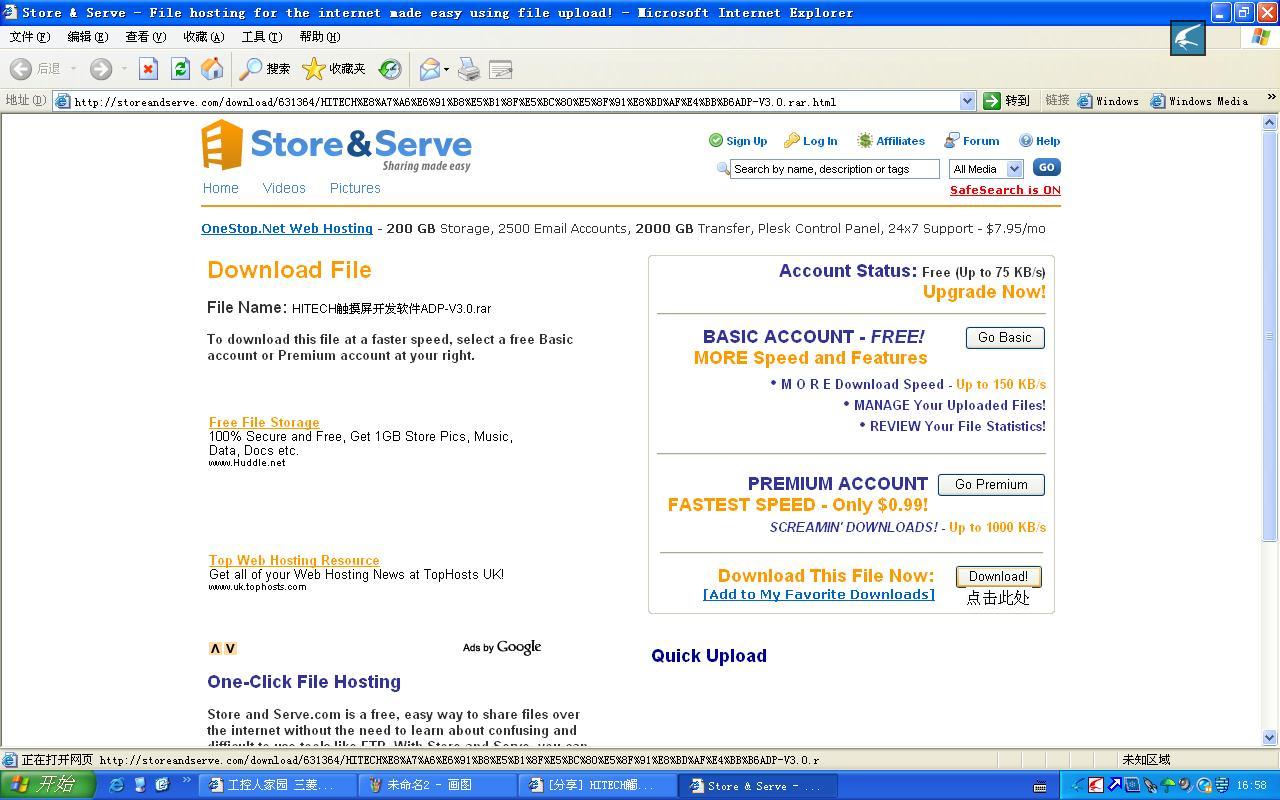This screenshot has width=1280, height=800.
Task: Click the Windows Start (开始) button
Action: point(47,785)
